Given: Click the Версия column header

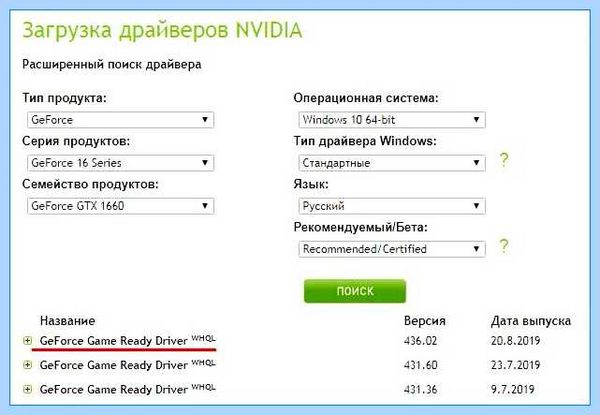Looking at the screenshot, I should click(x=425, y=321).
